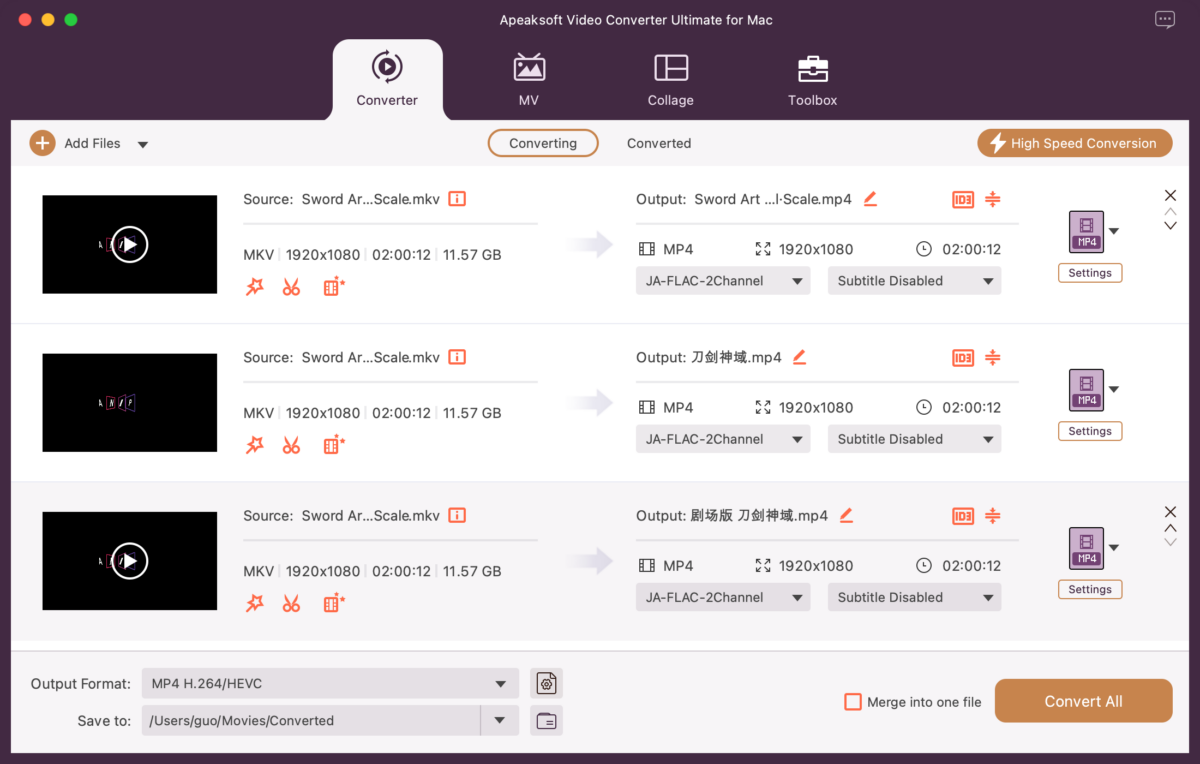Open the effects wand for the first file
This screenshot has height=764, width=1200.
254,287
